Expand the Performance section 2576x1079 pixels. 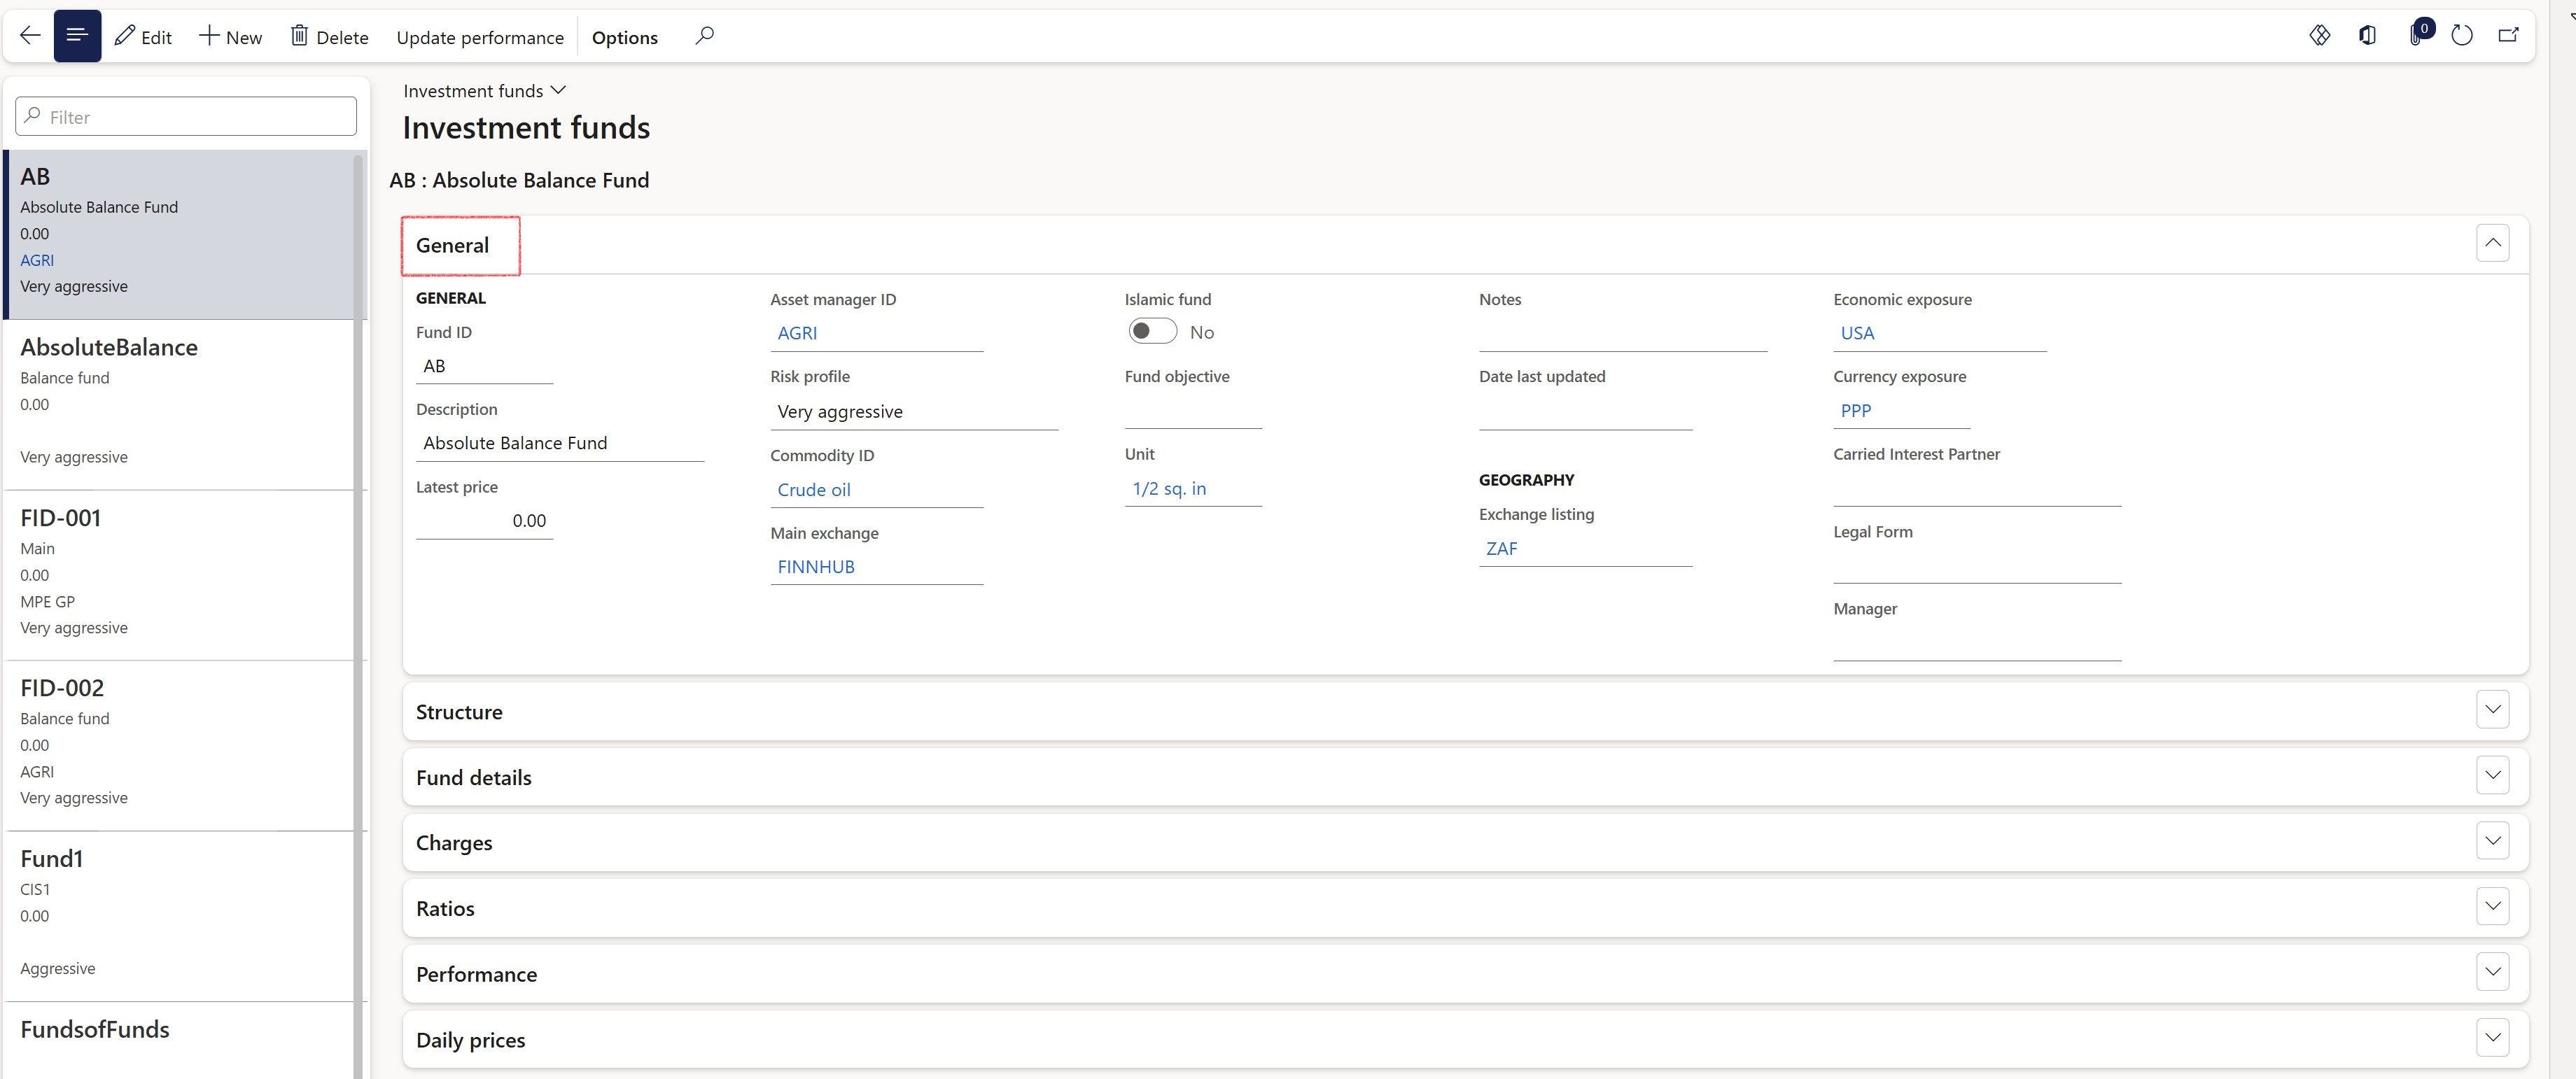2493,972
